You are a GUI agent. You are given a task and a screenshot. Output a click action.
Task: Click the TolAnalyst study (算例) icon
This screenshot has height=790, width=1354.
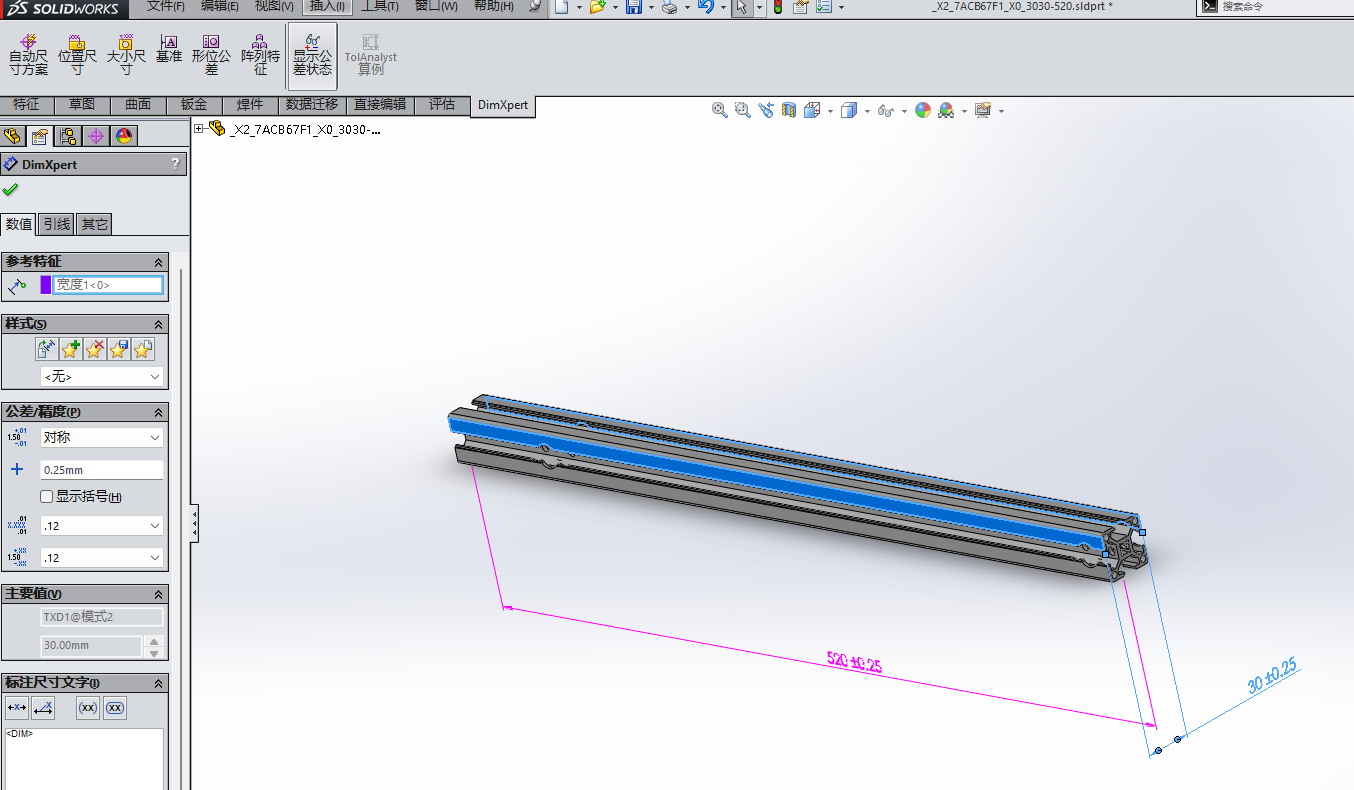[x=371, y=55]
